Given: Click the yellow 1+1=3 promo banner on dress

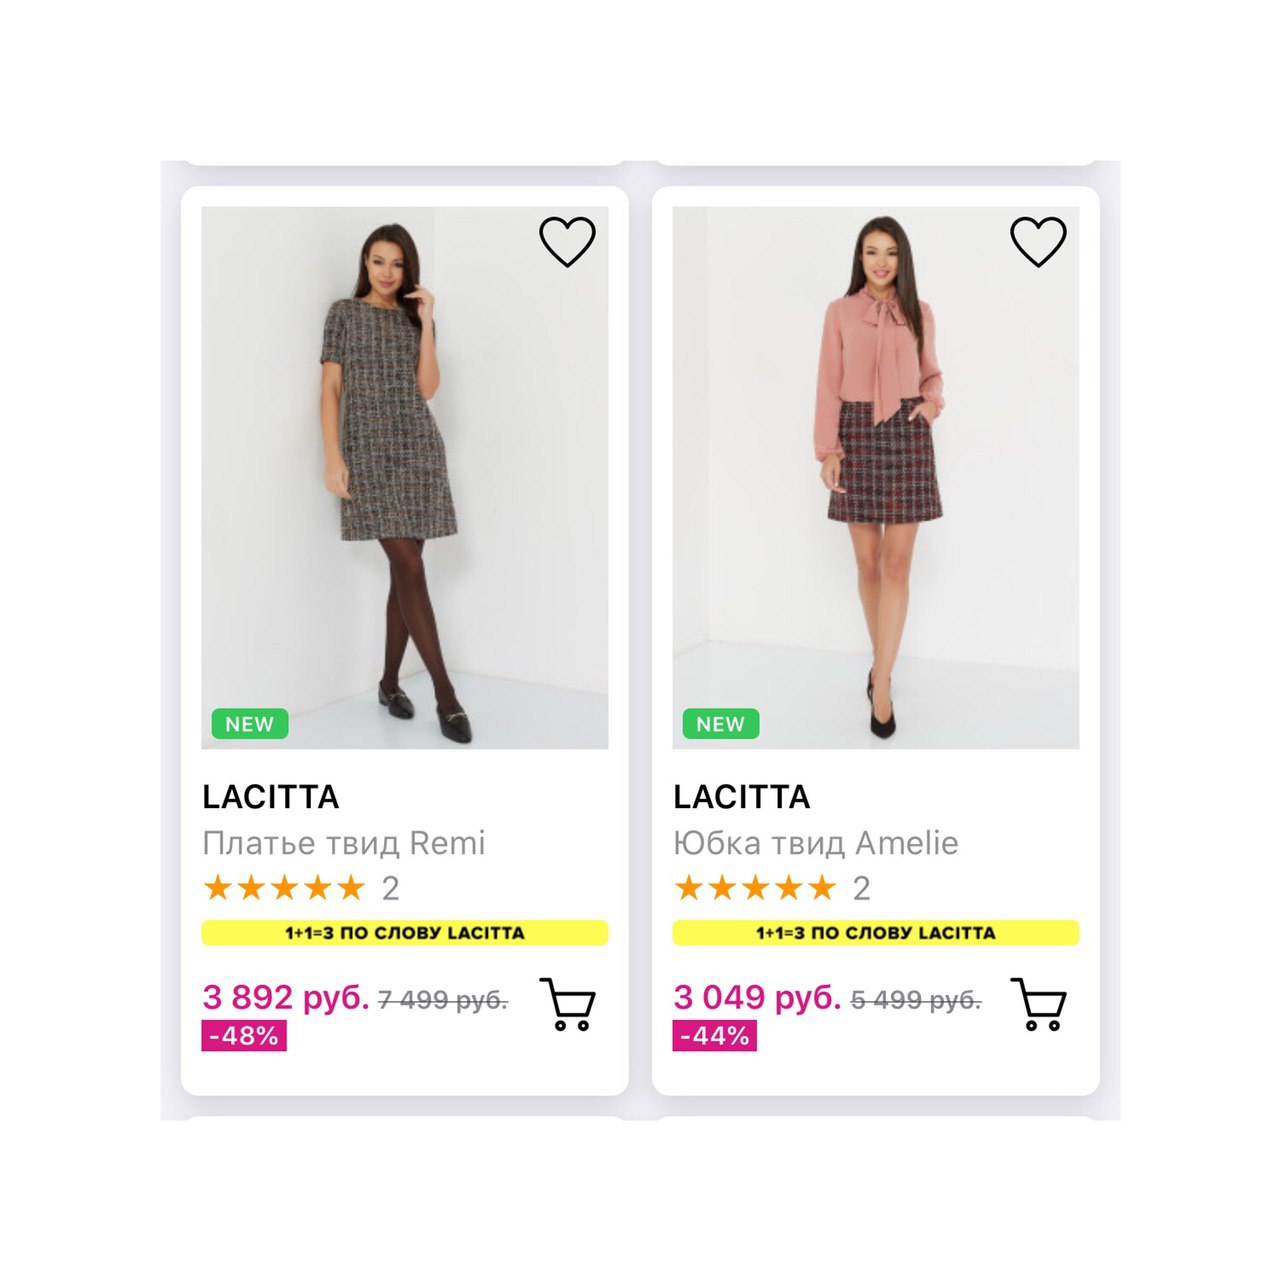Looking at the screenshot, I should click(x=404, y=933).
